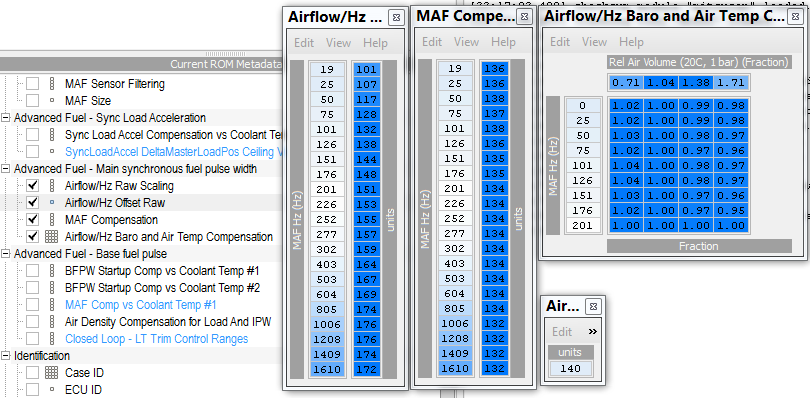The height and width of the screenshot is (398, 810).
Task: Select MAF Comp vs Coolant Temp #1 link
Action: pos(141,304)
